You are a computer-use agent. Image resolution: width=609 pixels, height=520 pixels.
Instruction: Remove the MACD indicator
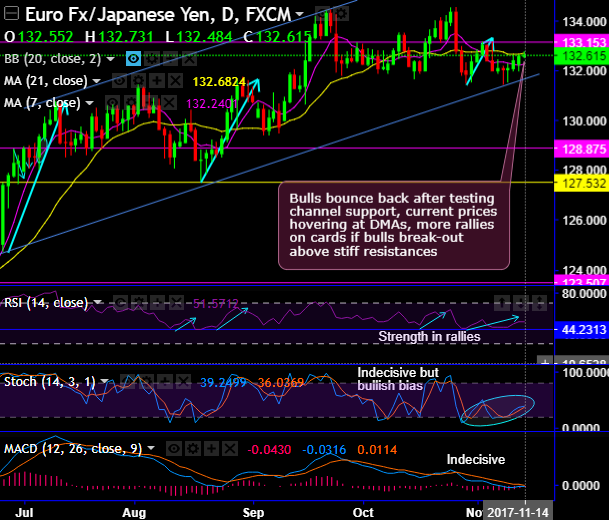click(x=230, y=449)
